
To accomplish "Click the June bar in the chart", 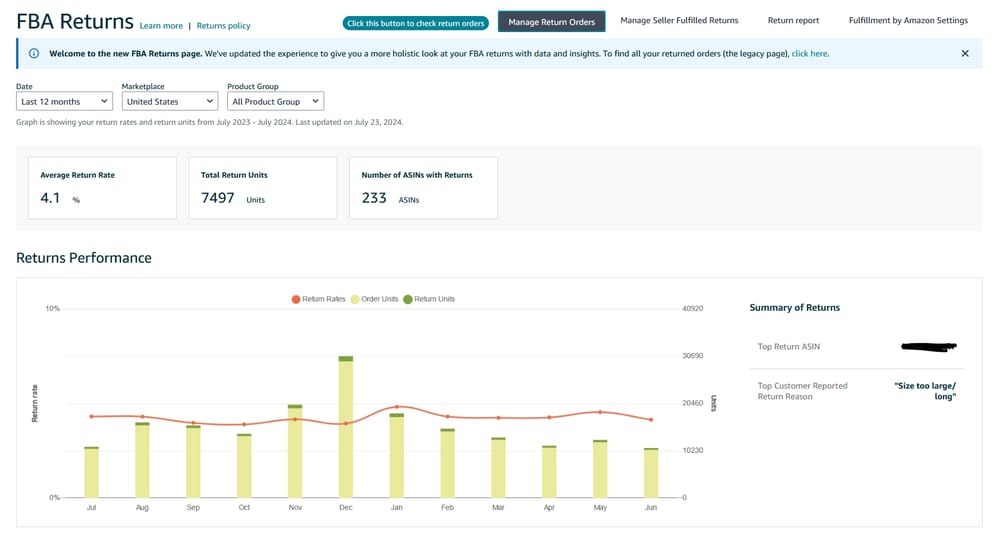I will [651, 473].
